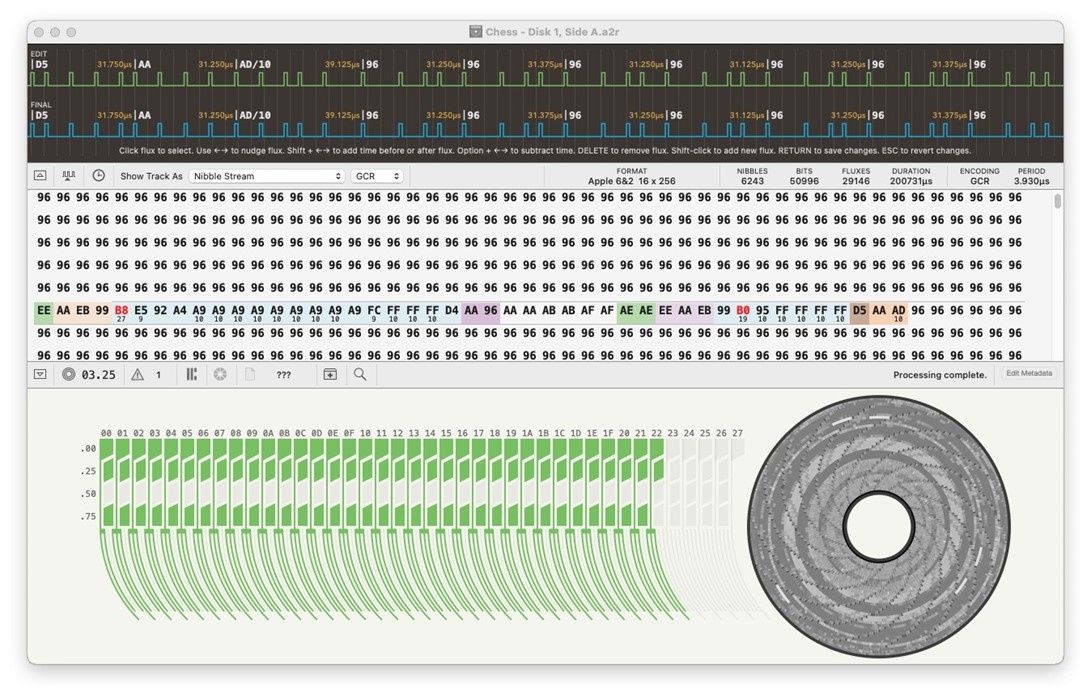This screenshot has height=698, width=1091.
Task: Click the Processing complete status text
Action: [940, 374]
